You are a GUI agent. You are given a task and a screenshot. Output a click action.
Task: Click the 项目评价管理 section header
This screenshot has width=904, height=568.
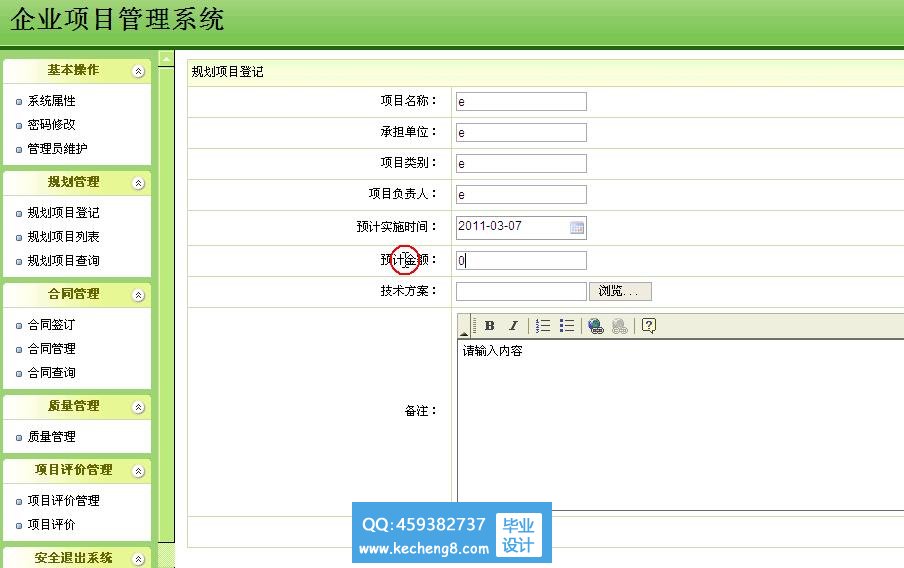[x=77, y=471]
